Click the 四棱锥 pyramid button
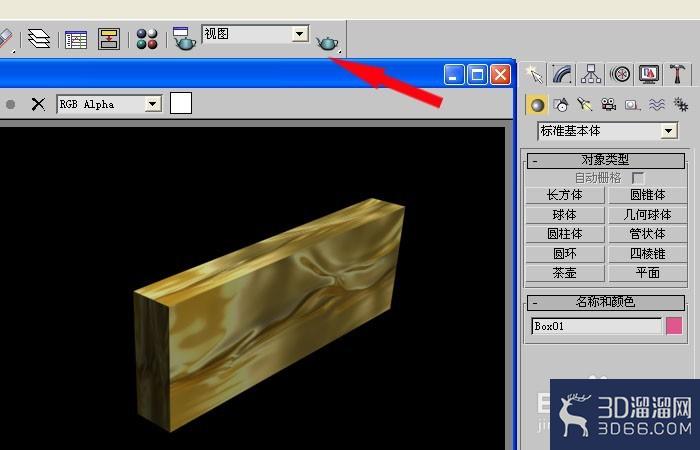 tap(648, 254)
